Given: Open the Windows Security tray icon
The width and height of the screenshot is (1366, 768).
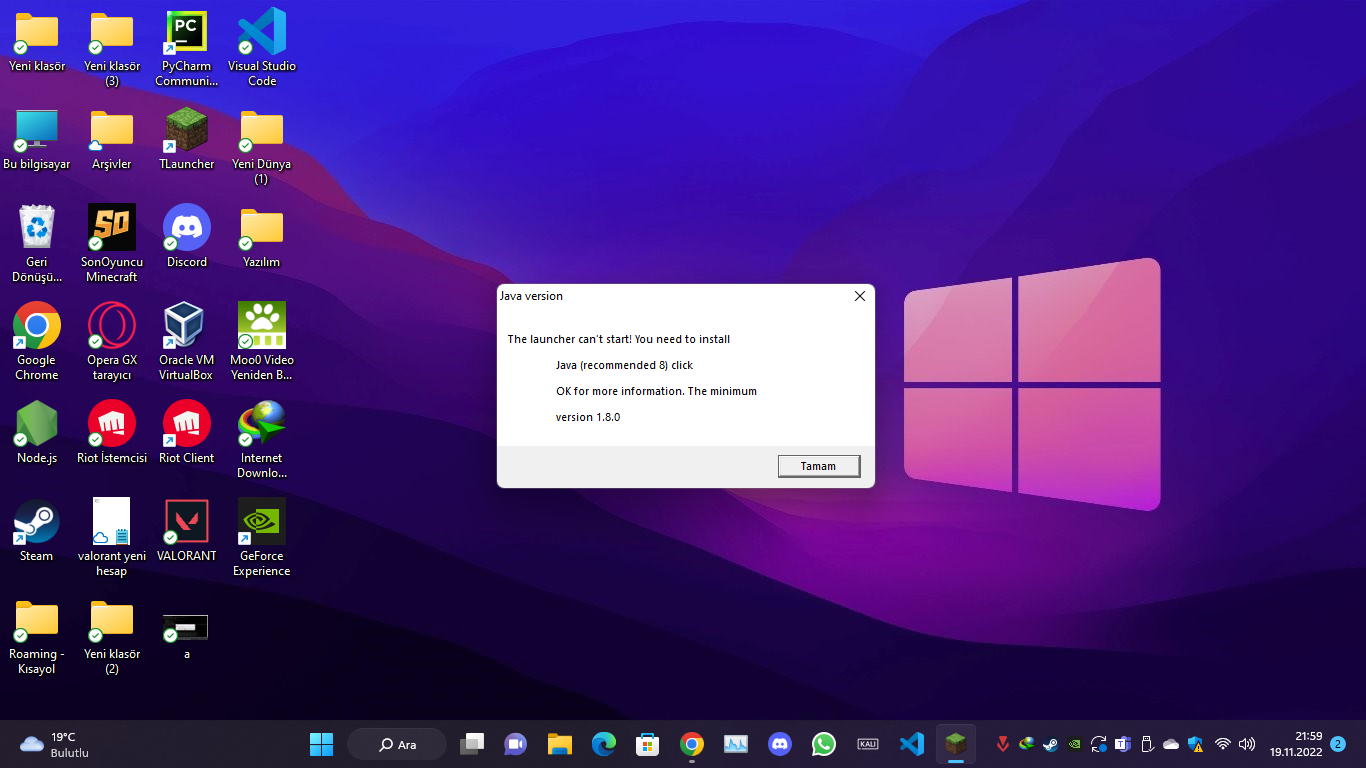Looking at the screenshot, I should [x=1195, y=744].
